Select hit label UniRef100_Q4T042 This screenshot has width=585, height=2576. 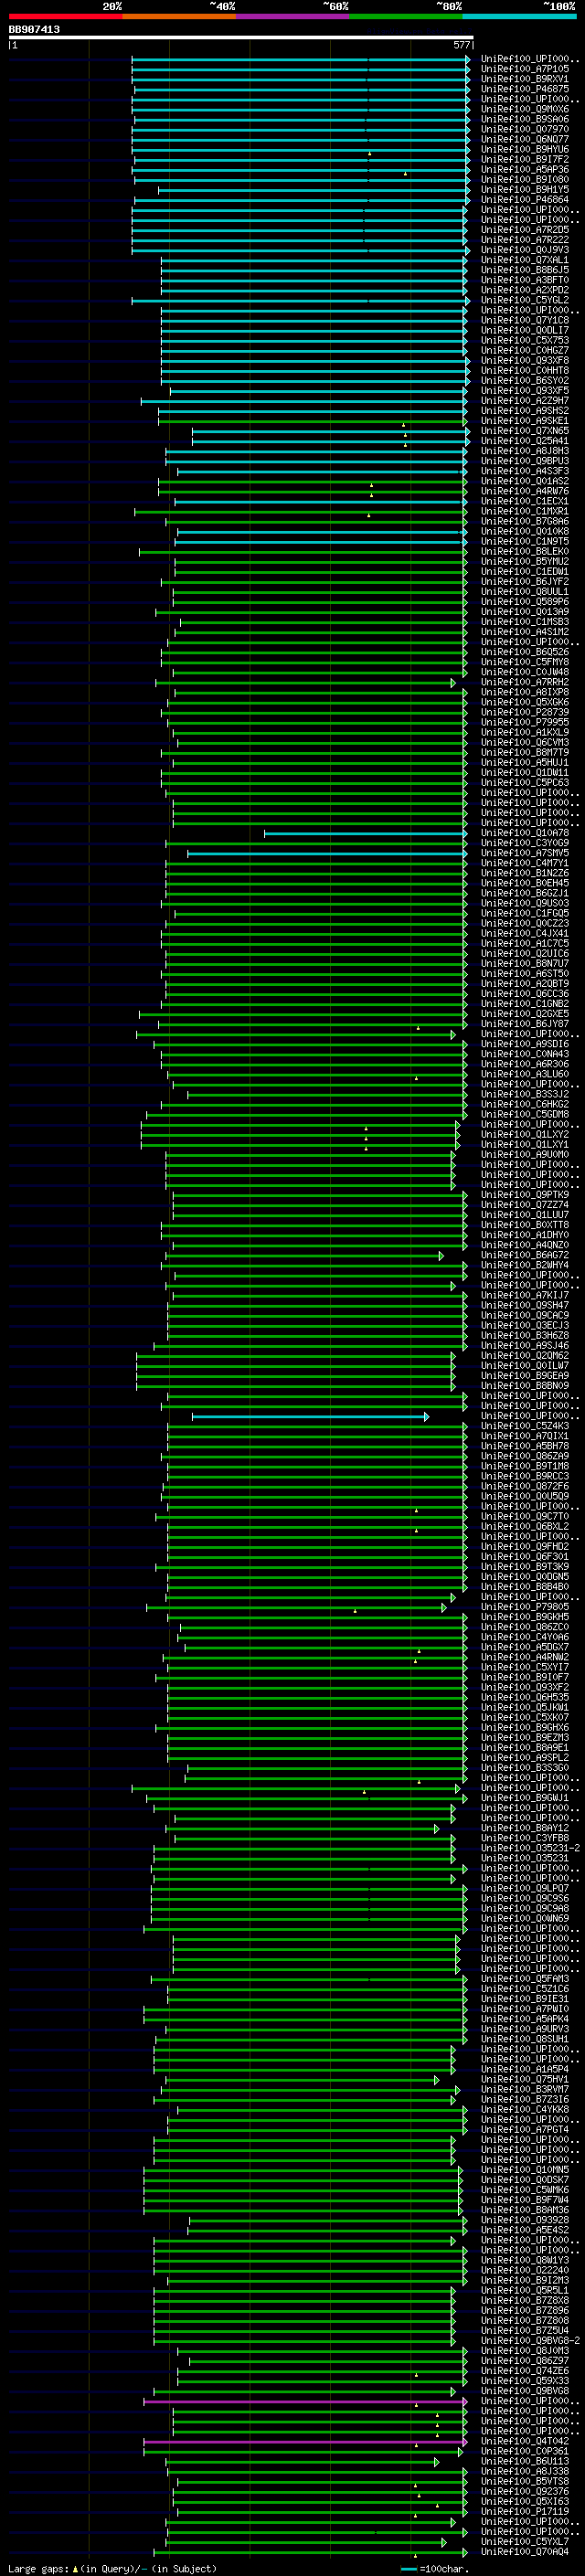coord(525,2441)
